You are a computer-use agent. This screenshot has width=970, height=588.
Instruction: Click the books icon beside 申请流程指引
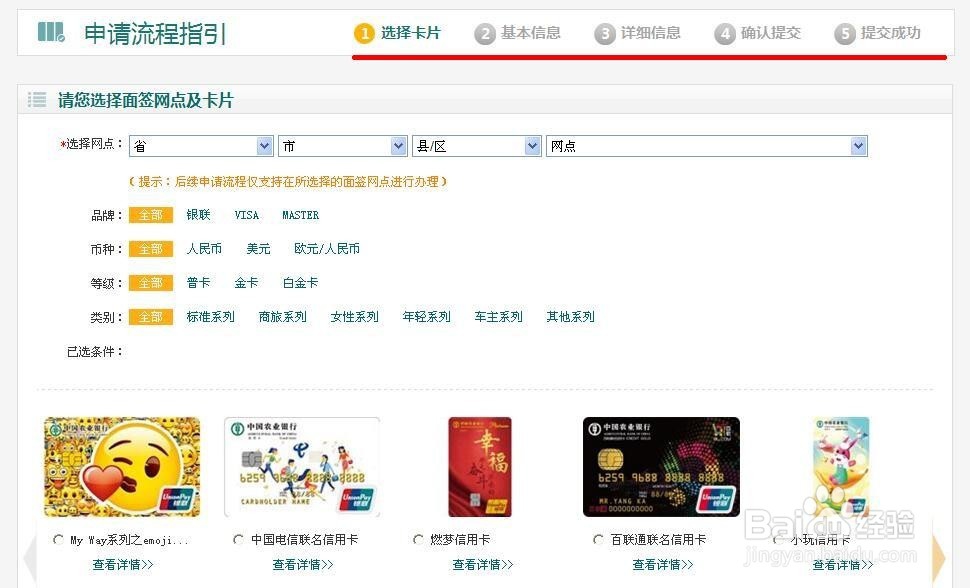(51, 32)
